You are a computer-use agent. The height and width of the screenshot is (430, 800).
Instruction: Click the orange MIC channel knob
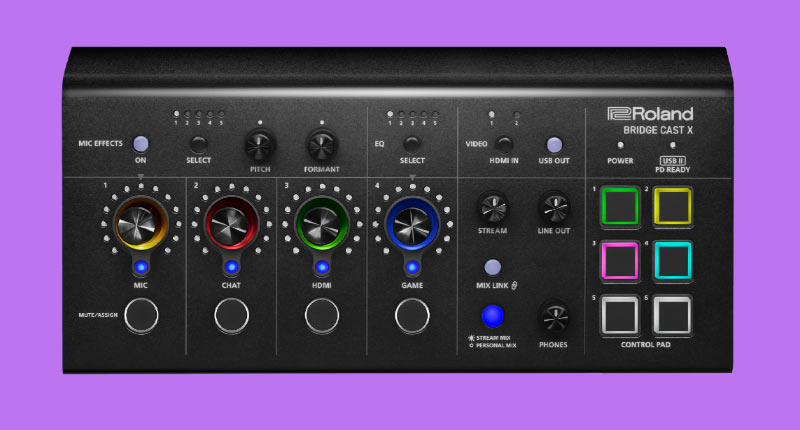point(141,223)
